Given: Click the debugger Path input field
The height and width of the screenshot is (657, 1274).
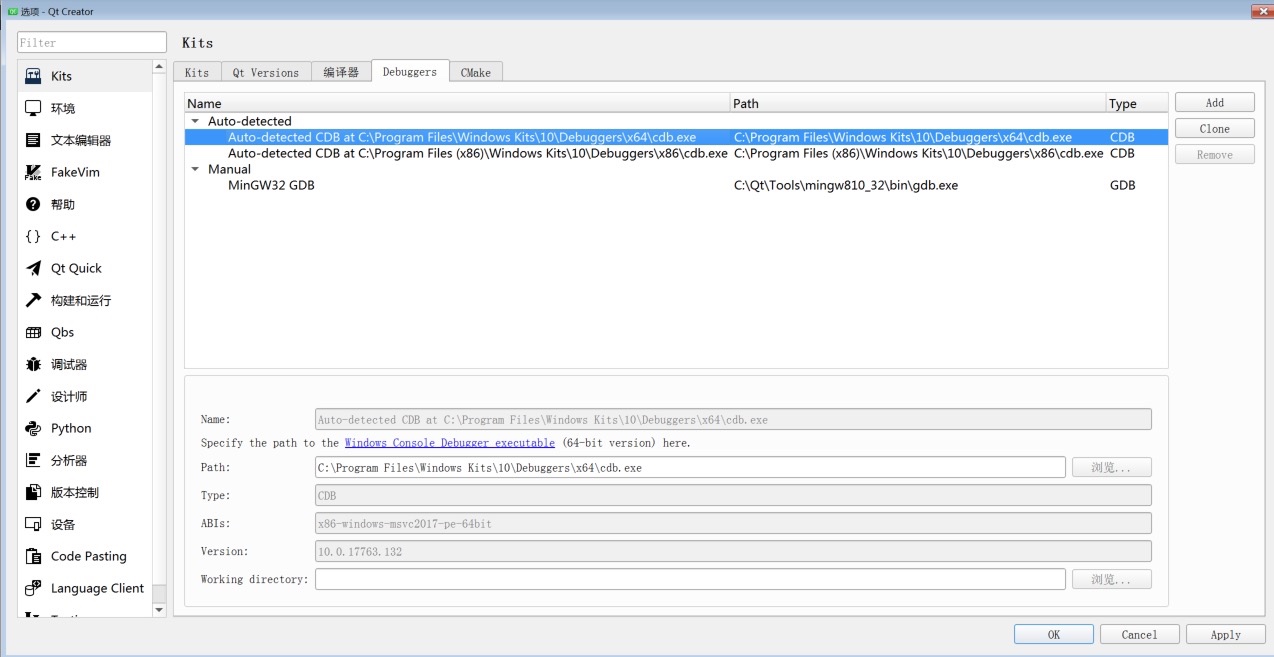Looking at the screenshot, I should 690,467.
